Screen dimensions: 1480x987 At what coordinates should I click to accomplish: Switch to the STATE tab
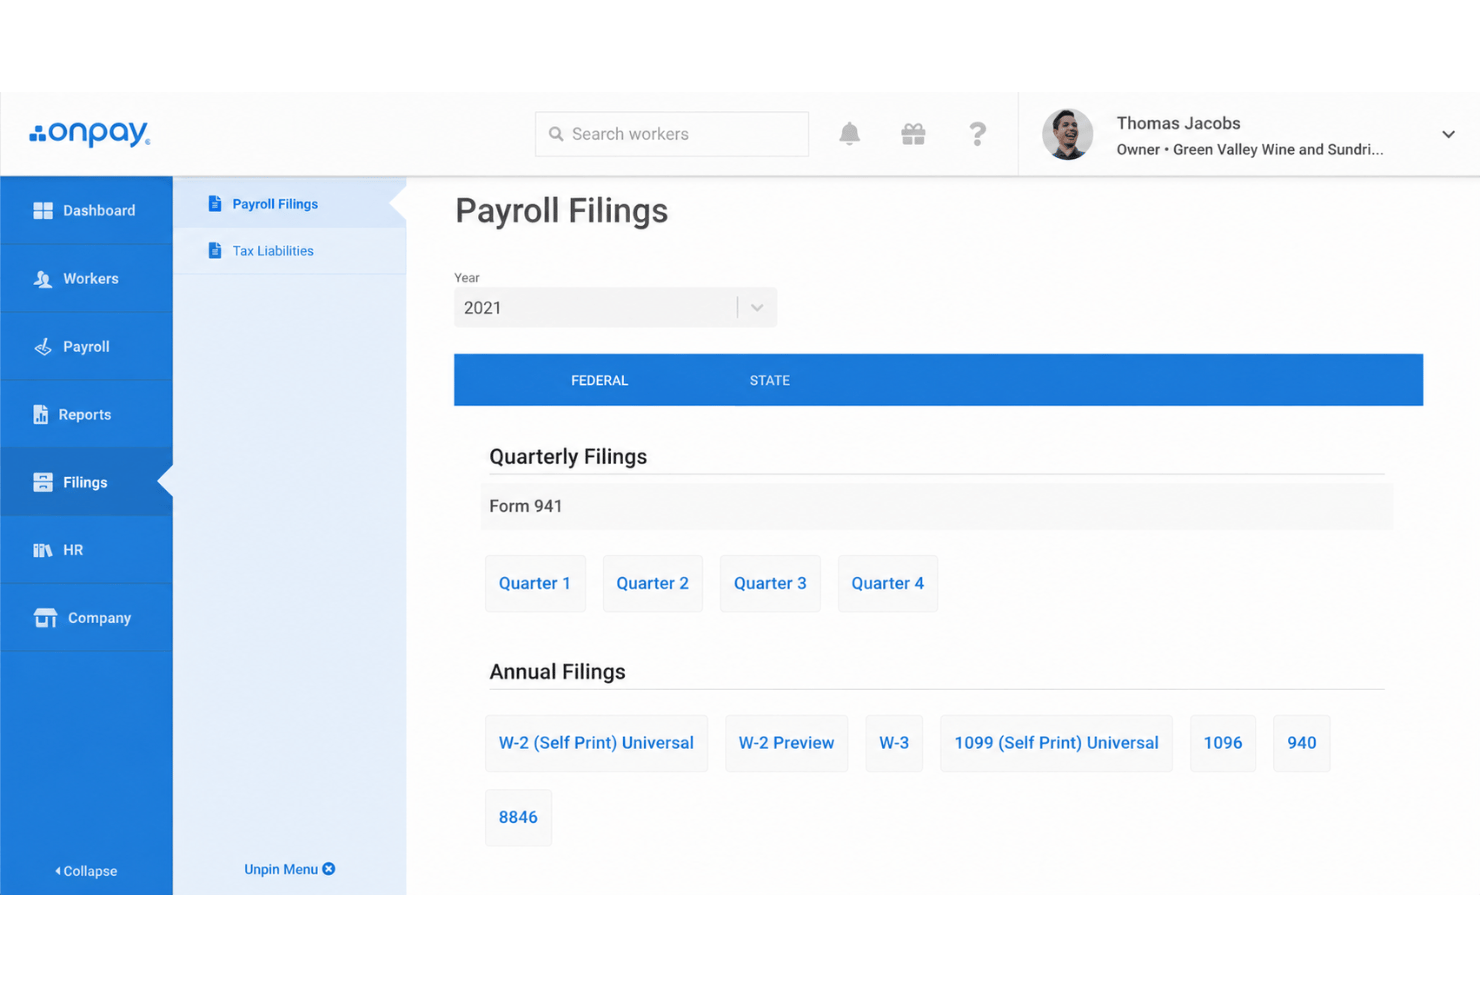[770, 380]
